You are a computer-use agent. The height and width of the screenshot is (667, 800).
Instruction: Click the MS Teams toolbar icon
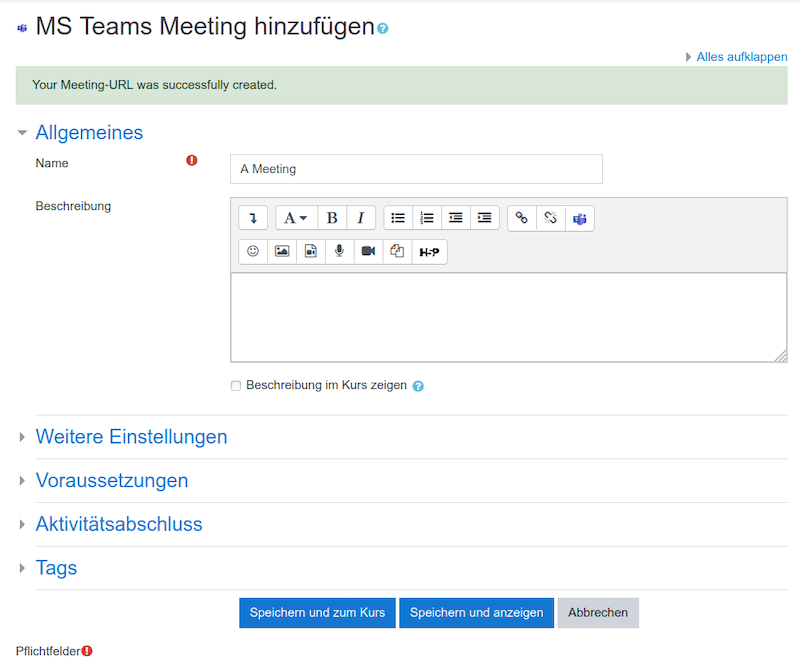pos(580,218)
